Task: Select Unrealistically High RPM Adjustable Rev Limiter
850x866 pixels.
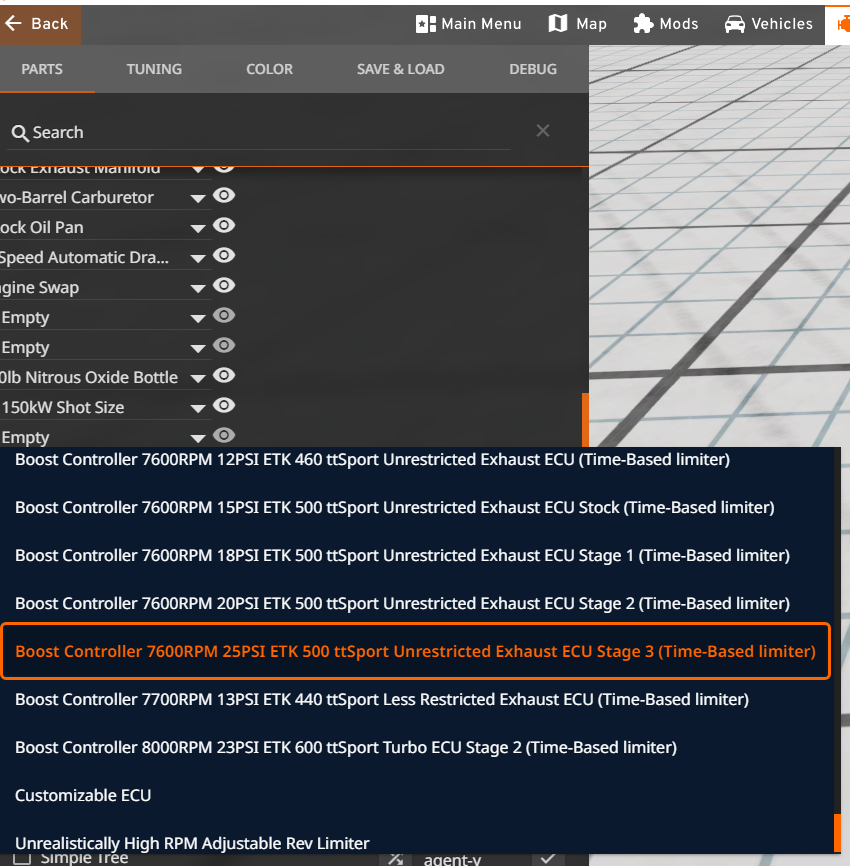Action: [x=416, y=843]
